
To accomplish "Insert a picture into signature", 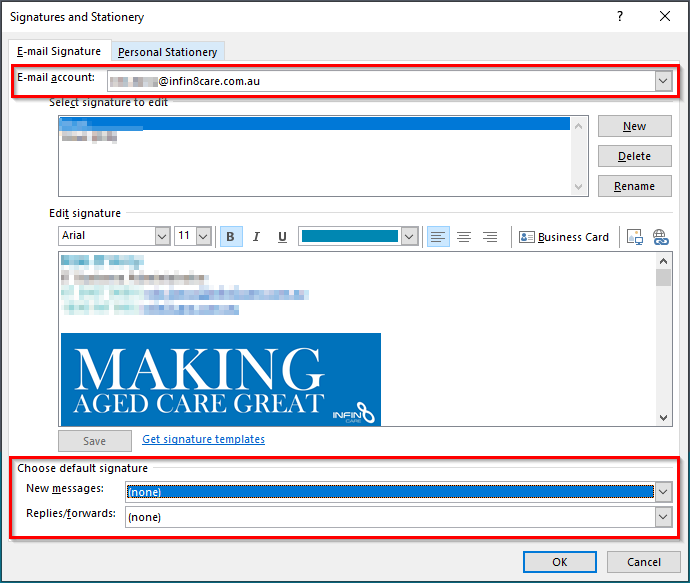I will point(634,237).
